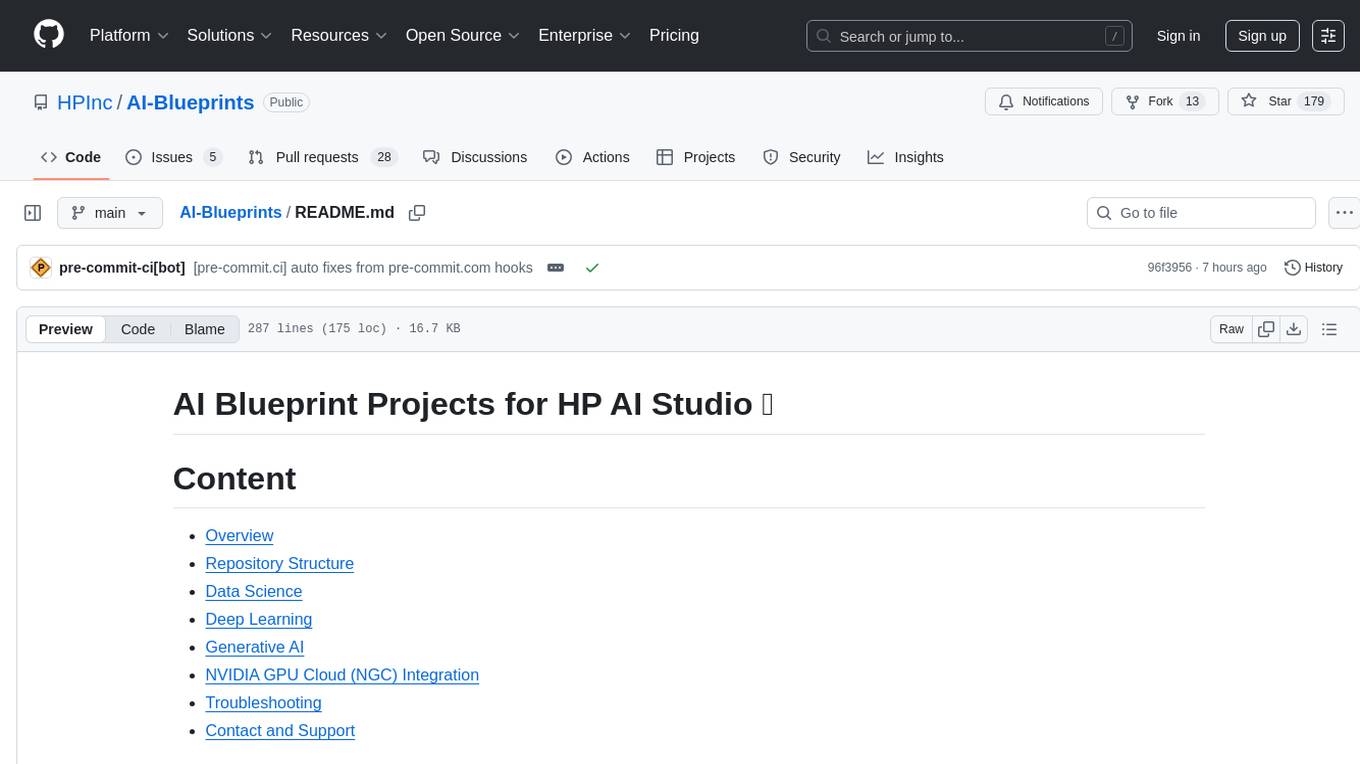View the commit check status checkmark
The image size is (1360, 764).
(x=592, y=268)
